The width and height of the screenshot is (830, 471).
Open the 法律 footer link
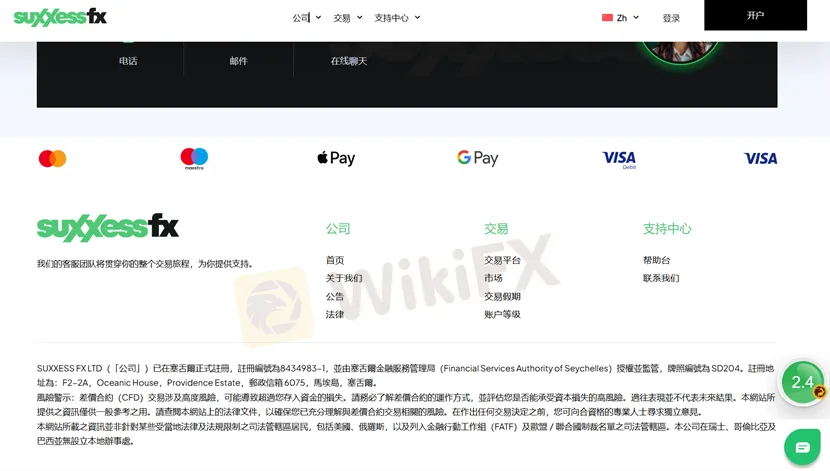[335, 314]
